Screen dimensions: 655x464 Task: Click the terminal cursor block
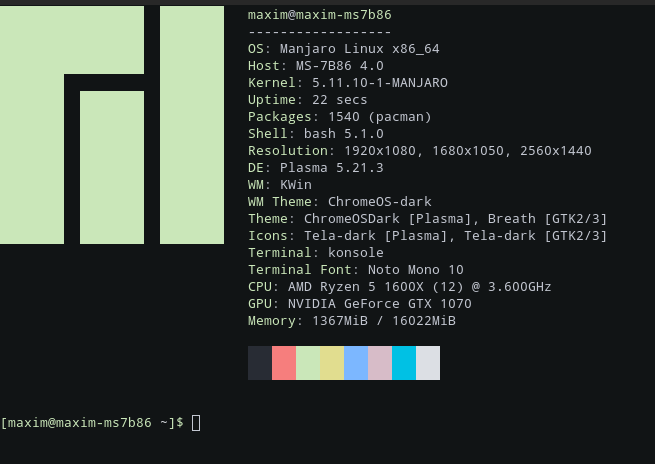click(x=196, y=423)
